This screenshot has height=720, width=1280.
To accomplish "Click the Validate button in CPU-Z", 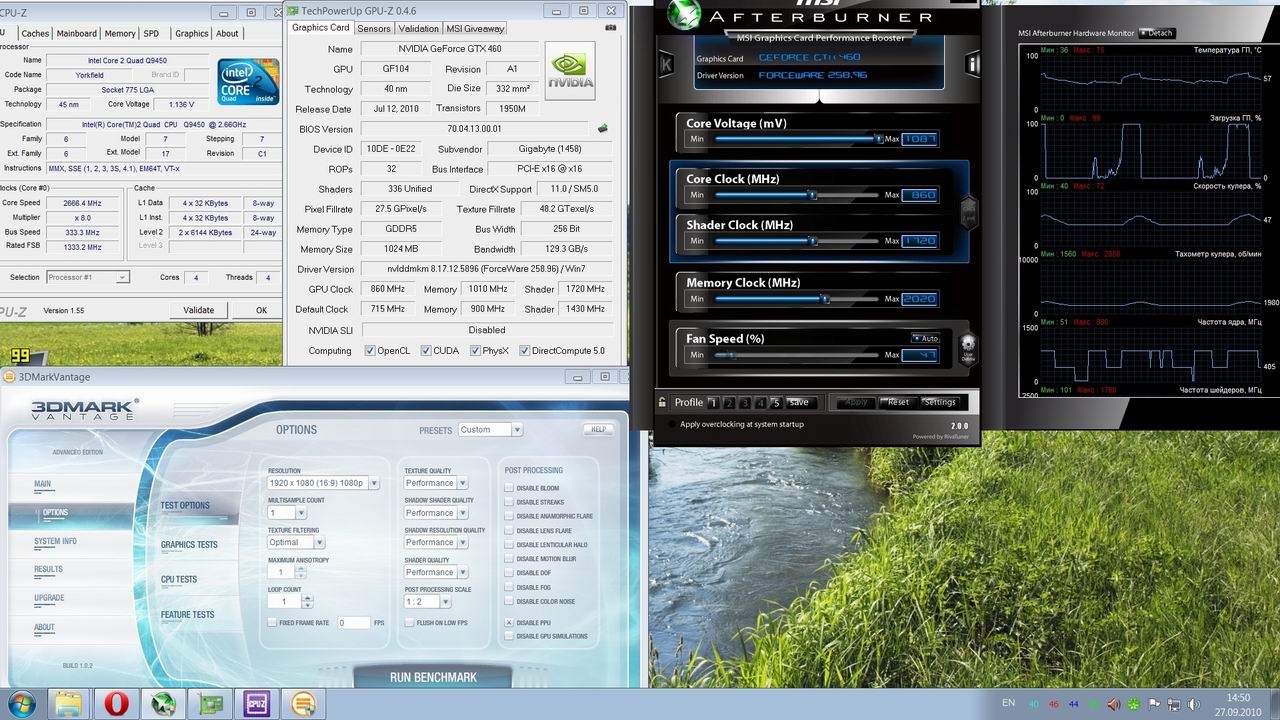I will (198, 310).
